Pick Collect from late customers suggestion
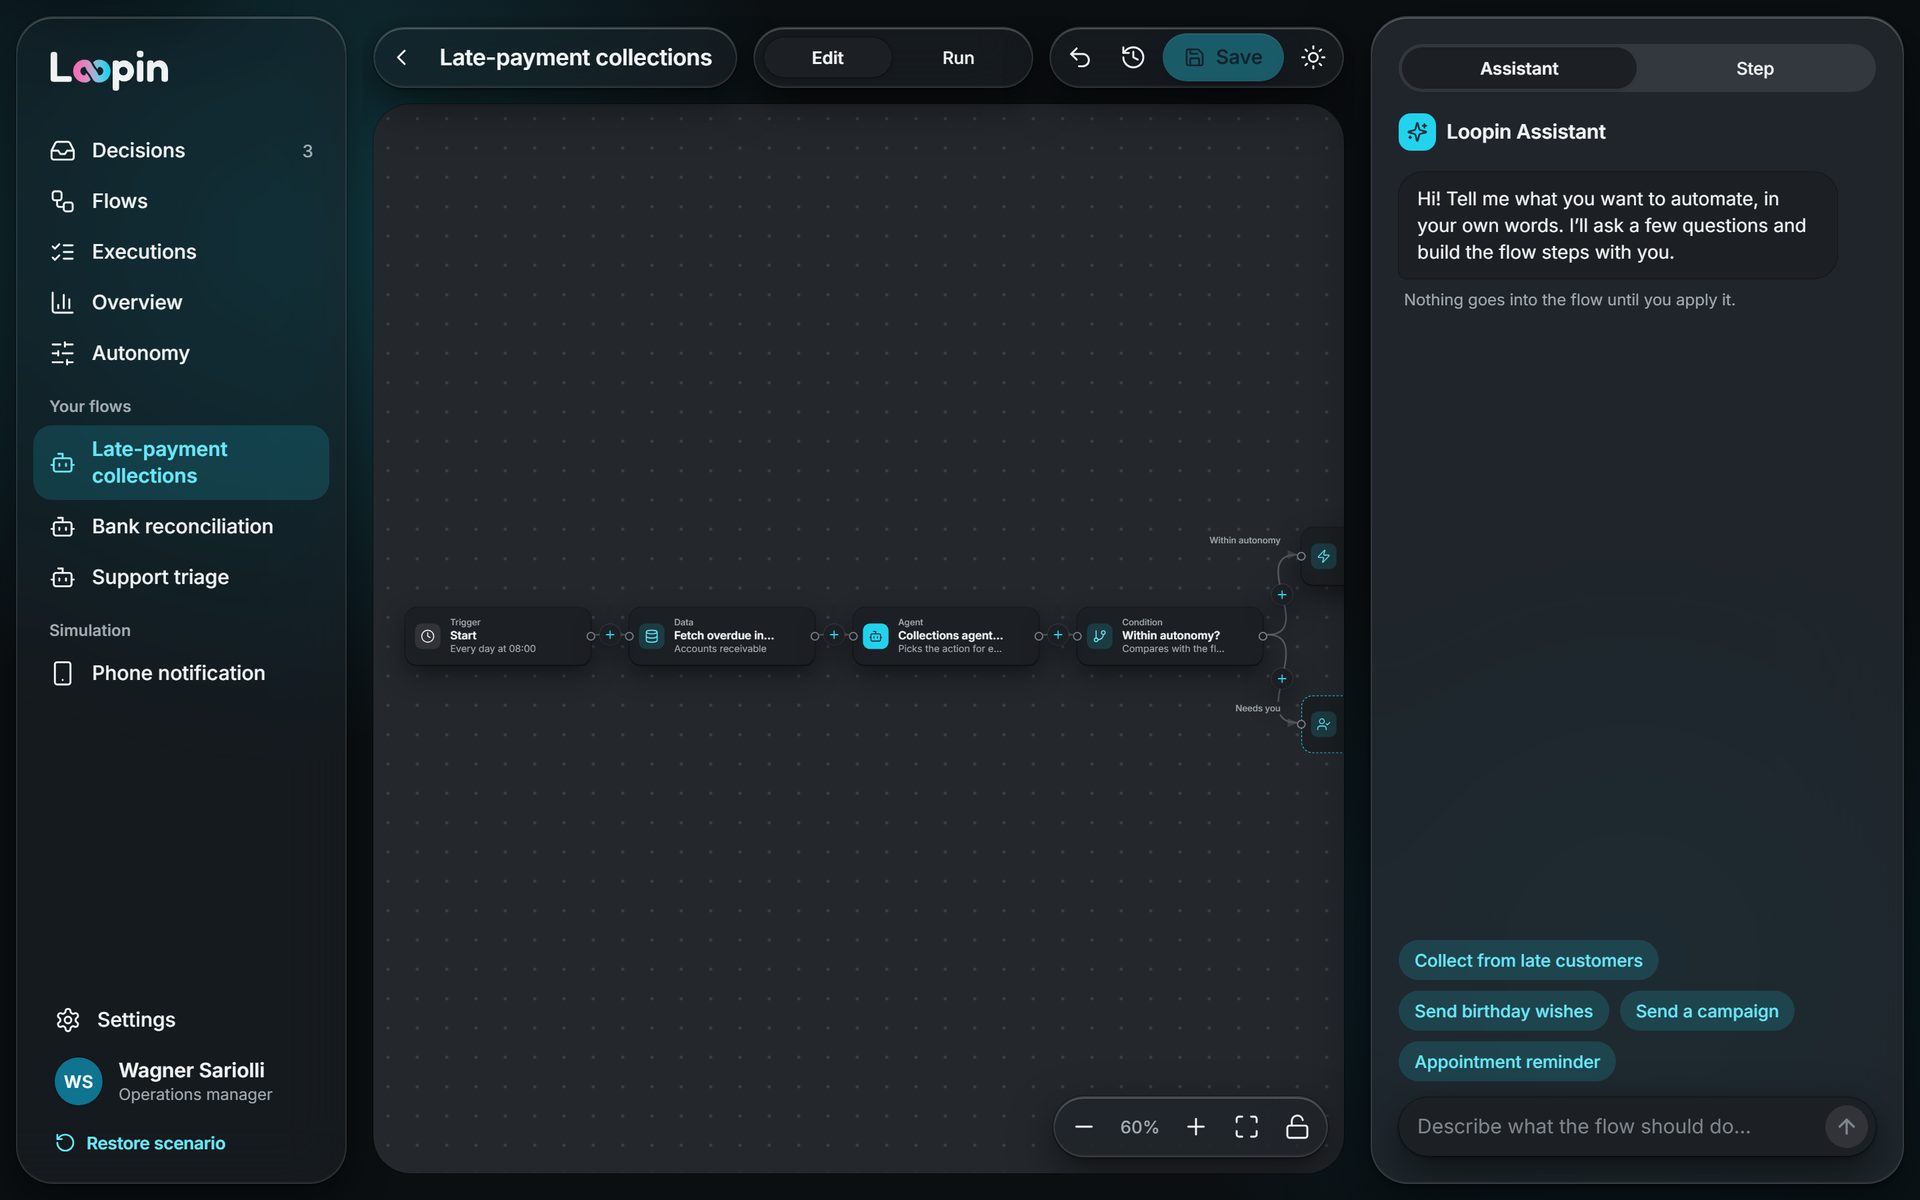Viewport: 1920px width, 1200px height. click(x=1528, y=961)
